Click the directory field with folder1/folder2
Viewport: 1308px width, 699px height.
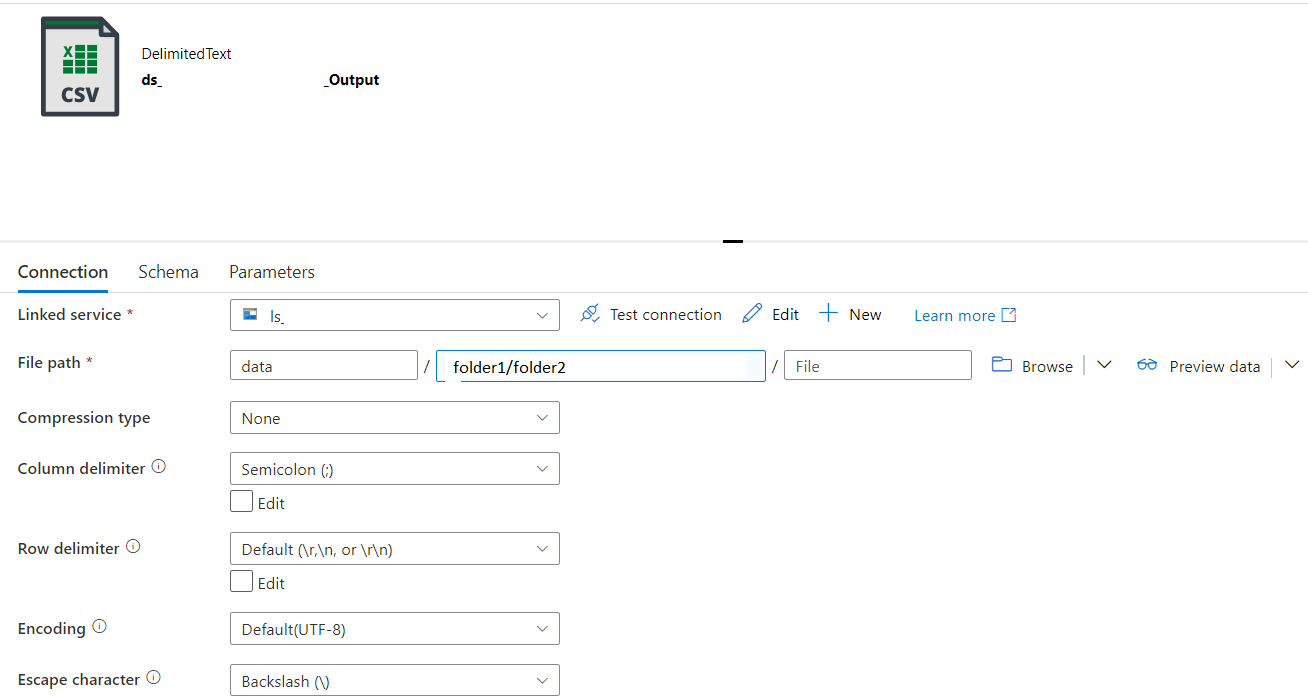[601, 366]
